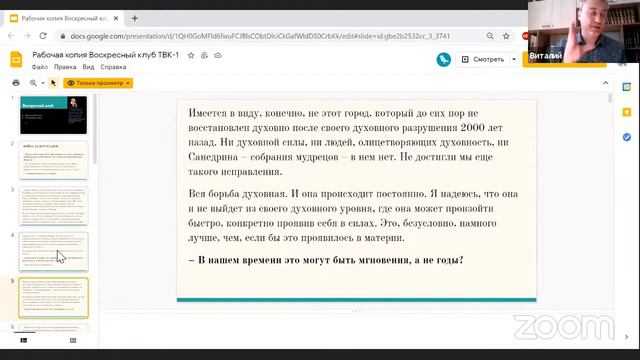Click the zoom magnifier tool
The height and width of the screenshot is (360, 640).
[33, 83]
